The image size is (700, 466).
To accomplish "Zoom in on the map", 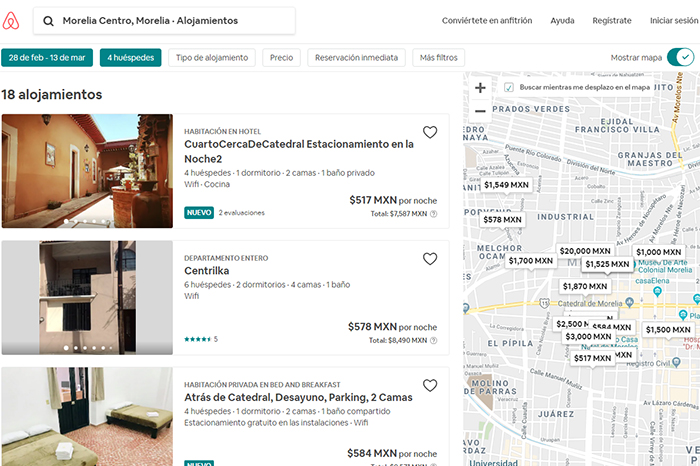I will click(481, 88).
